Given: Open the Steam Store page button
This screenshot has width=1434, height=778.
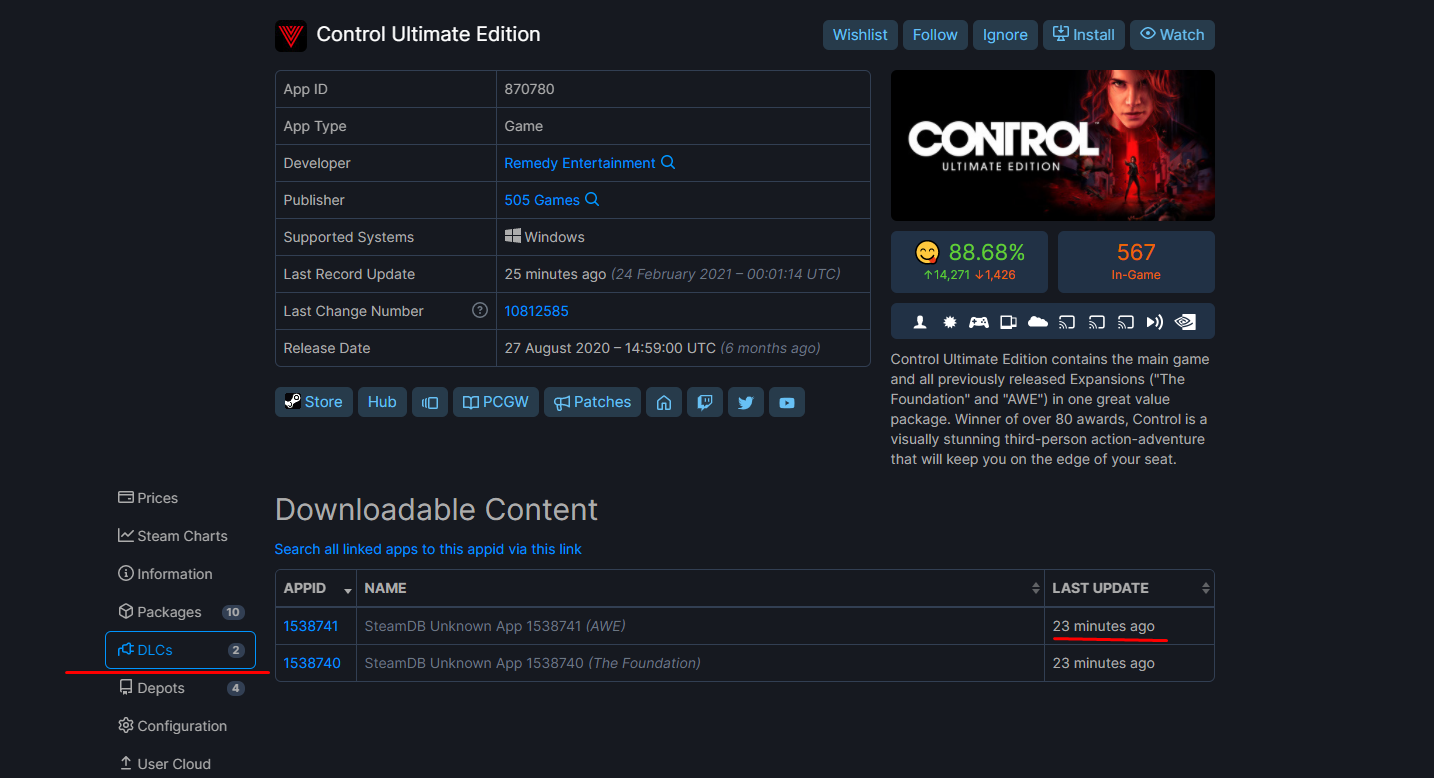Looking at the screenshot, I should 314,402.
